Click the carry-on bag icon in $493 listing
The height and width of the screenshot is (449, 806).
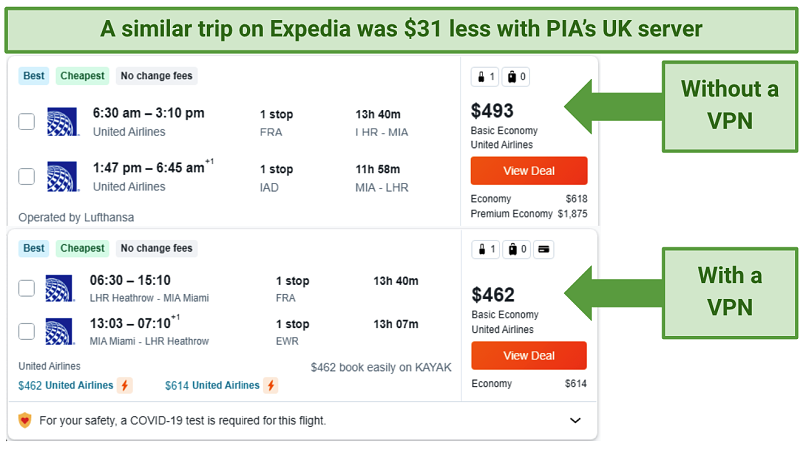481,77
